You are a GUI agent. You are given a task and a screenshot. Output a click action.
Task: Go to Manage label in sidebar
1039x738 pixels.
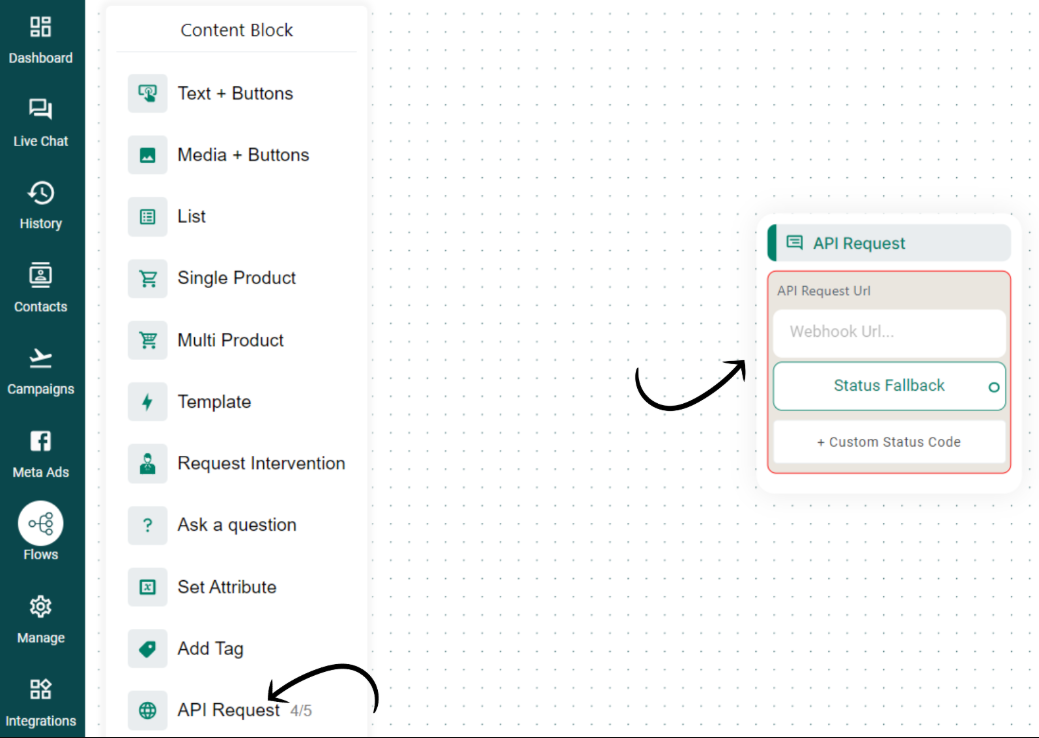40,638
